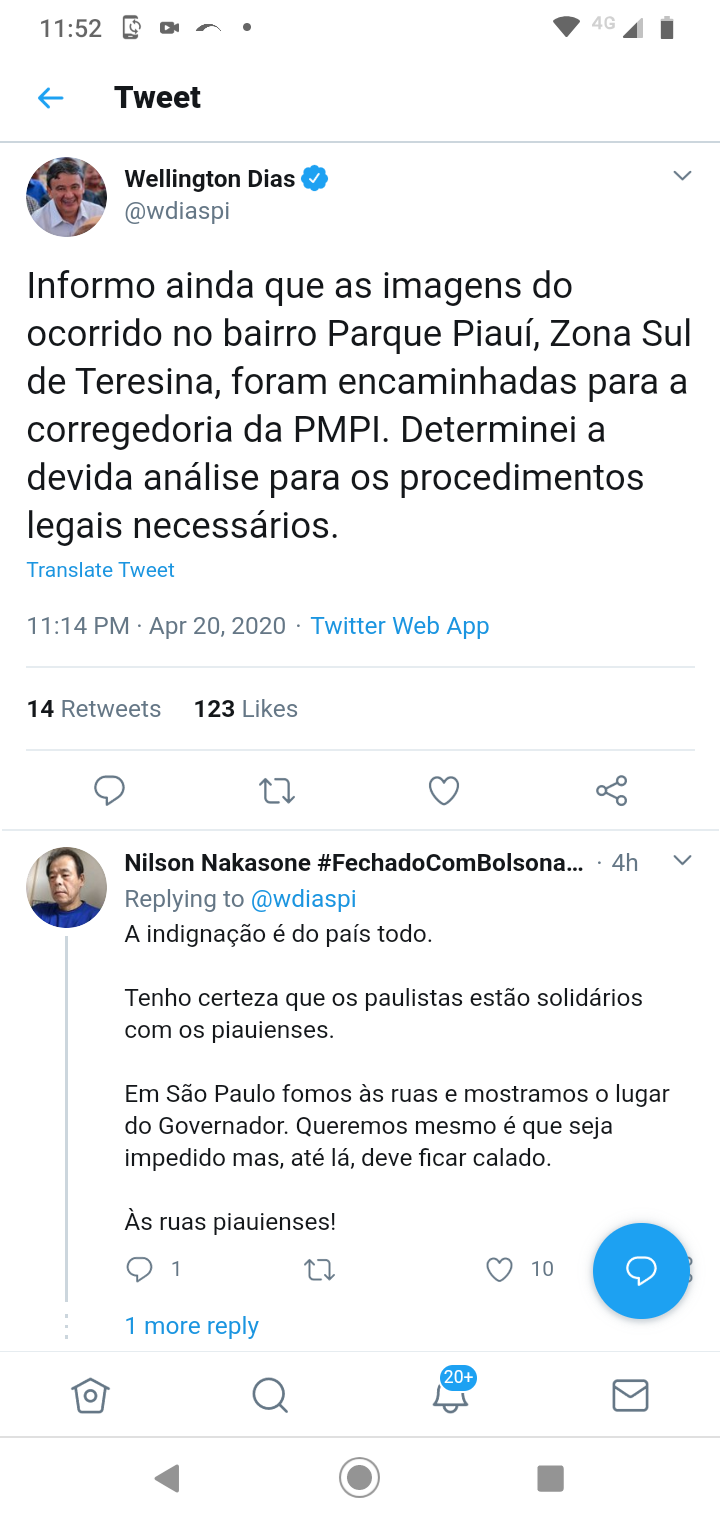Expand the hidden thread via the dots indicator
The width and height of the screenshot is (720, 1520).
coord(66,1325)
